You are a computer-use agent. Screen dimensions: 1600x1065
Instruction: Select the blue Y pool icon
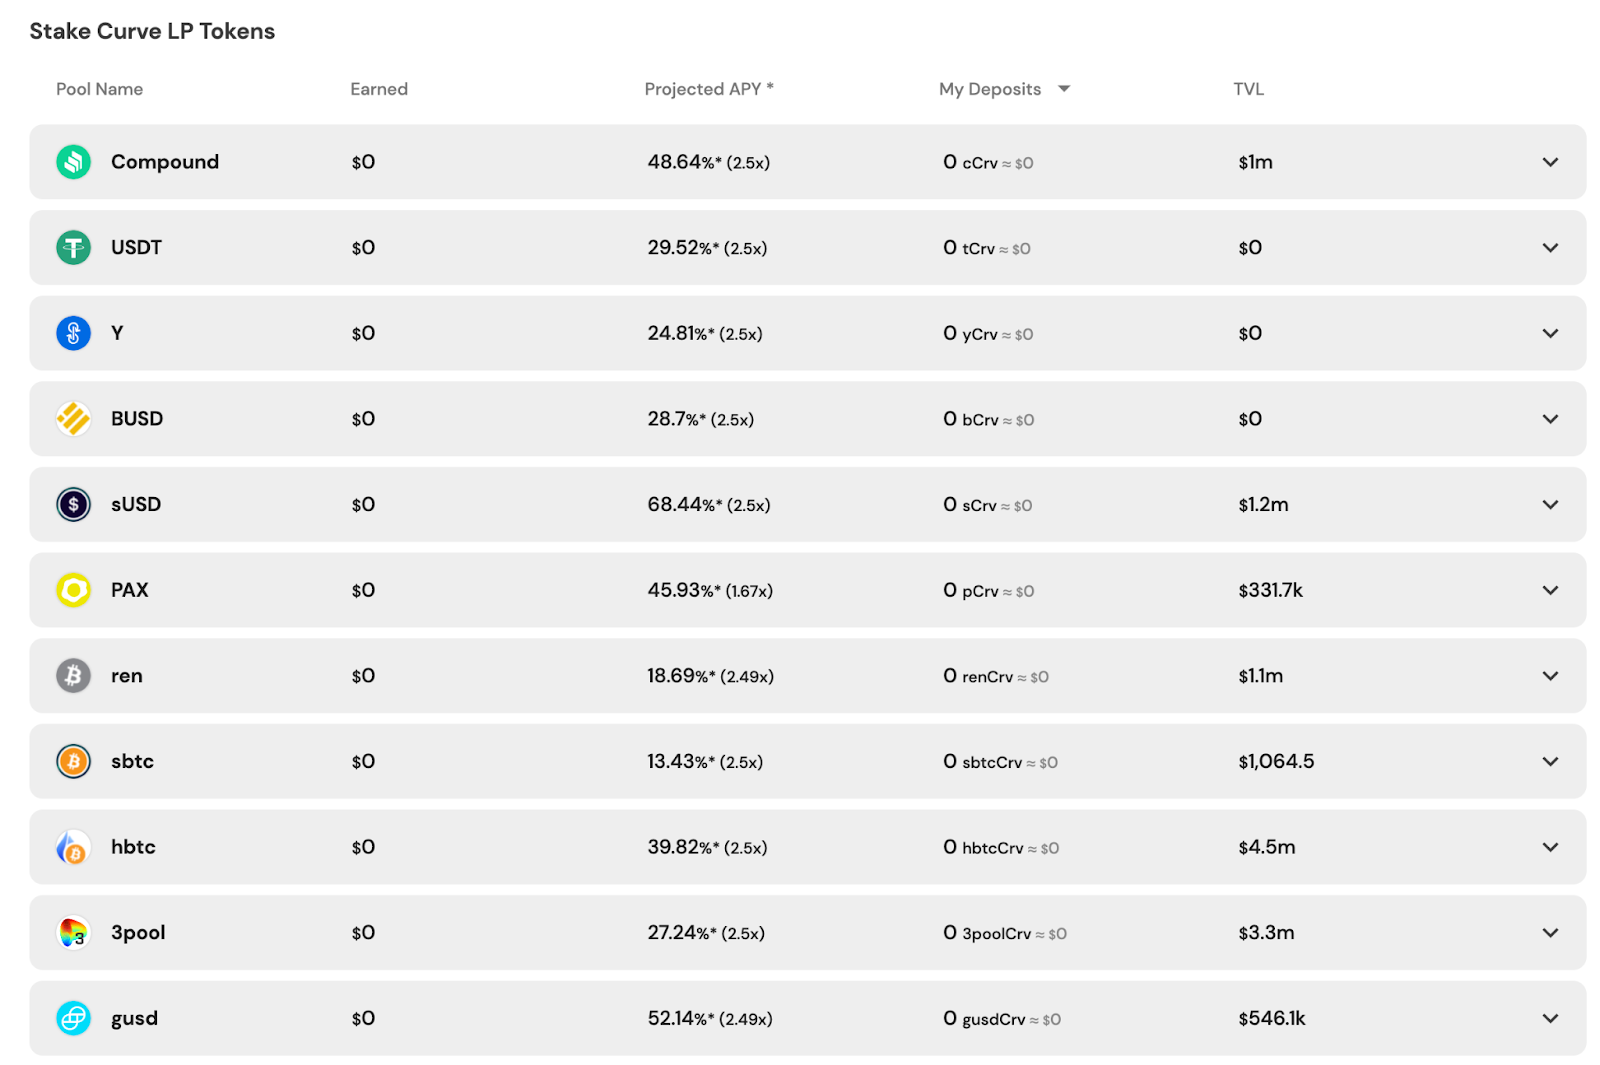pyautogui.click(x=73, y=333)
